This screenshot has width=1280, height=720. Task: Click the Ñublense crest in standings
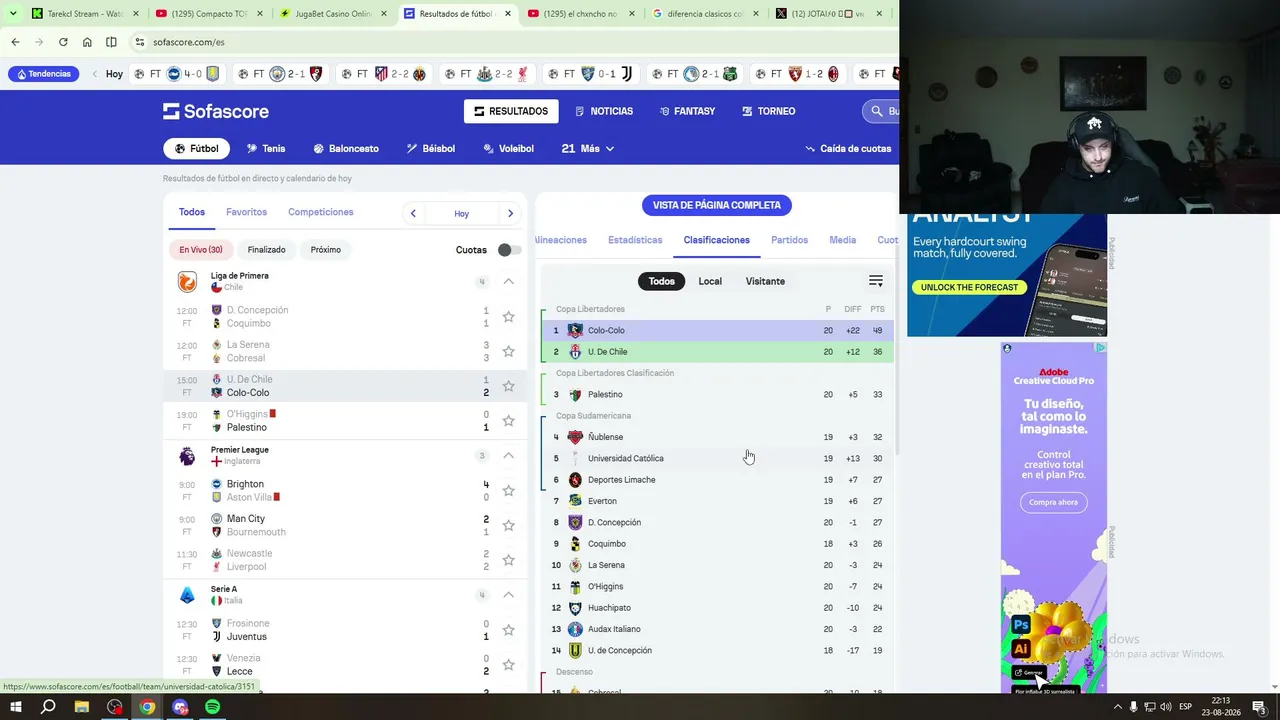click(575, 437)
